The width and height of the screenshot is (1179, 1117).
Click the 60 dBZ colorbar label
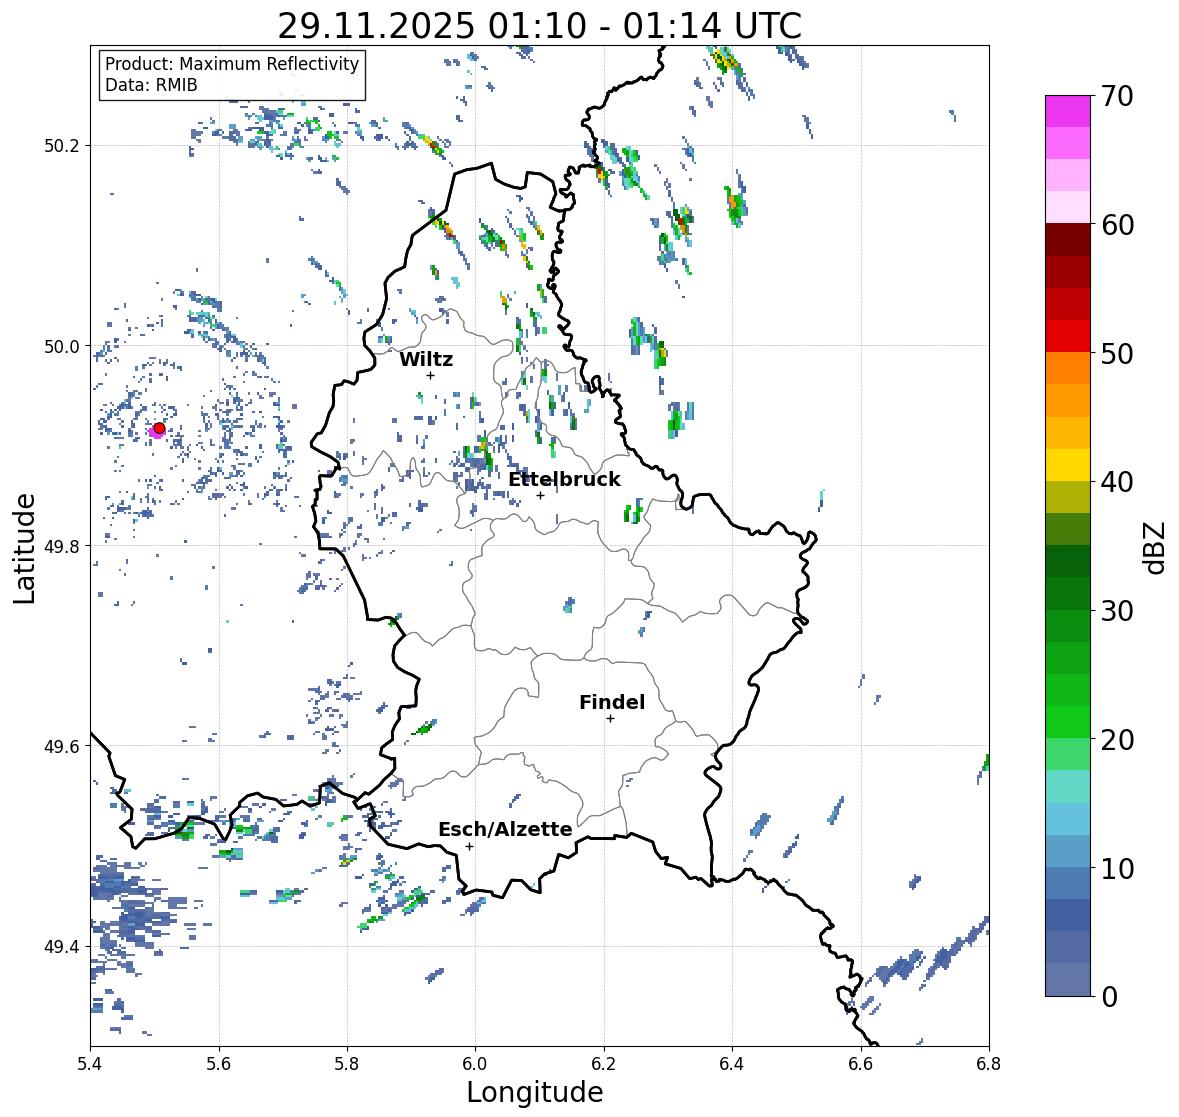1117,225
